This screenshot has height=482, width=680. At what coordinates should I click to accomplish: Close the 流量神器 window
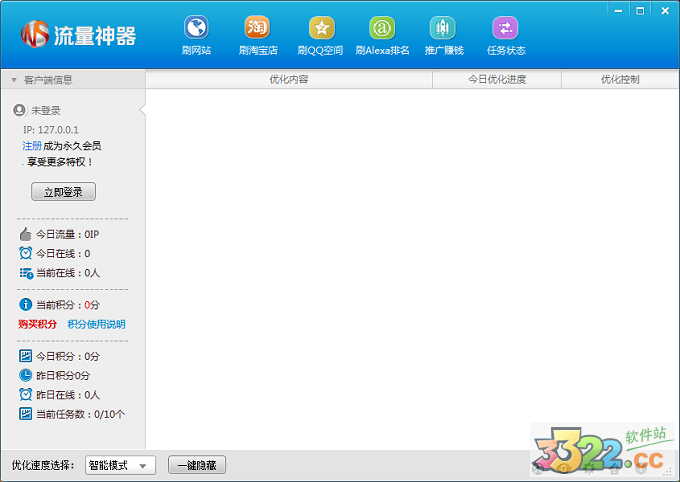click(x=665, y=10)
